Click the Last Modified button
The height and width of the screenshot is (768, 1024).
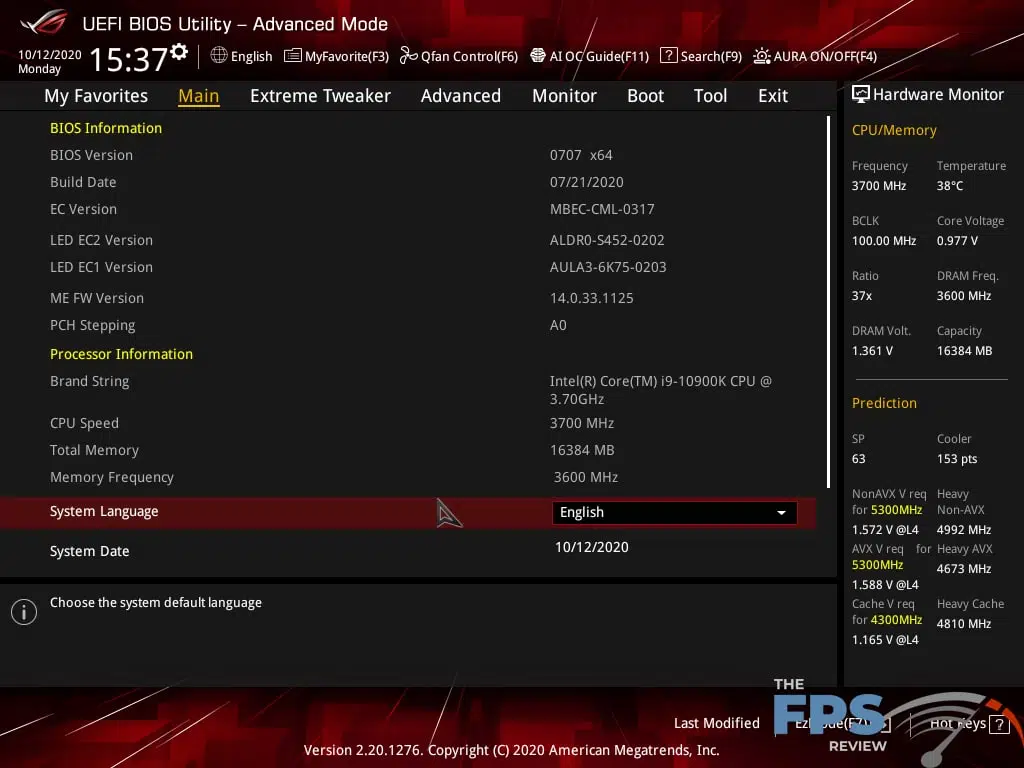click(x=716, y=723)
